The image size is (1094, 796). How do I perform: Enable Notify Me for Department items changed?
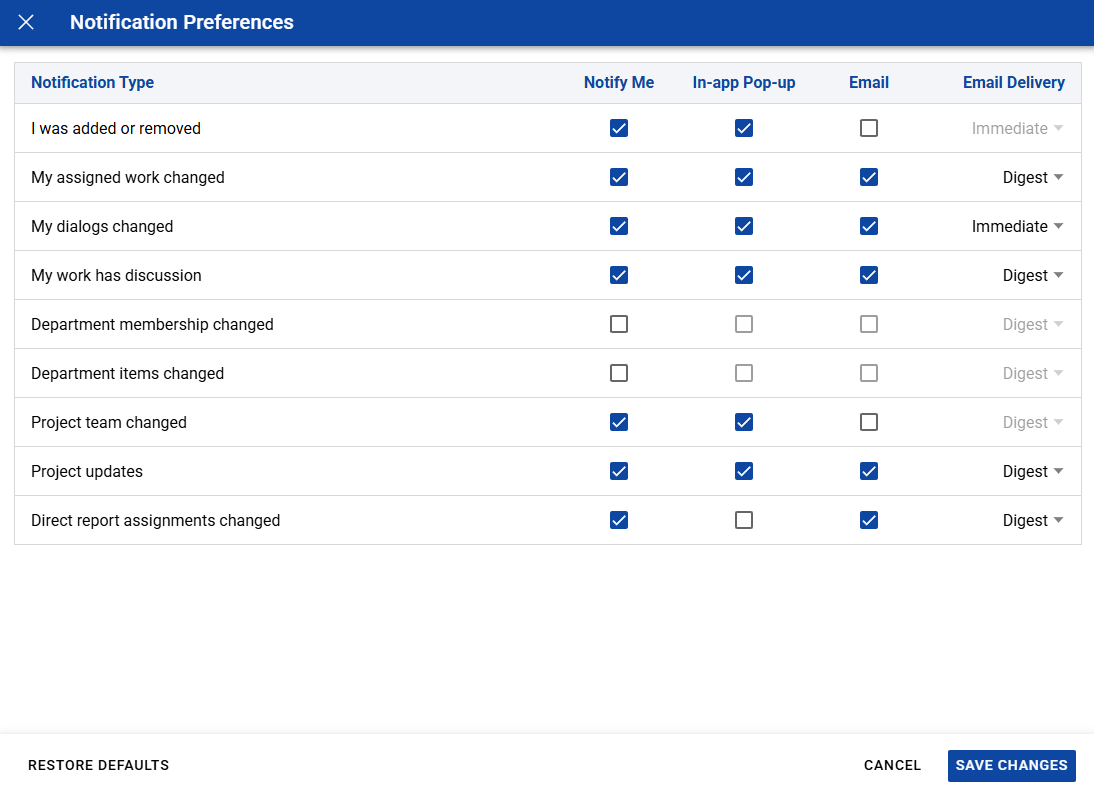pos(619,373)
